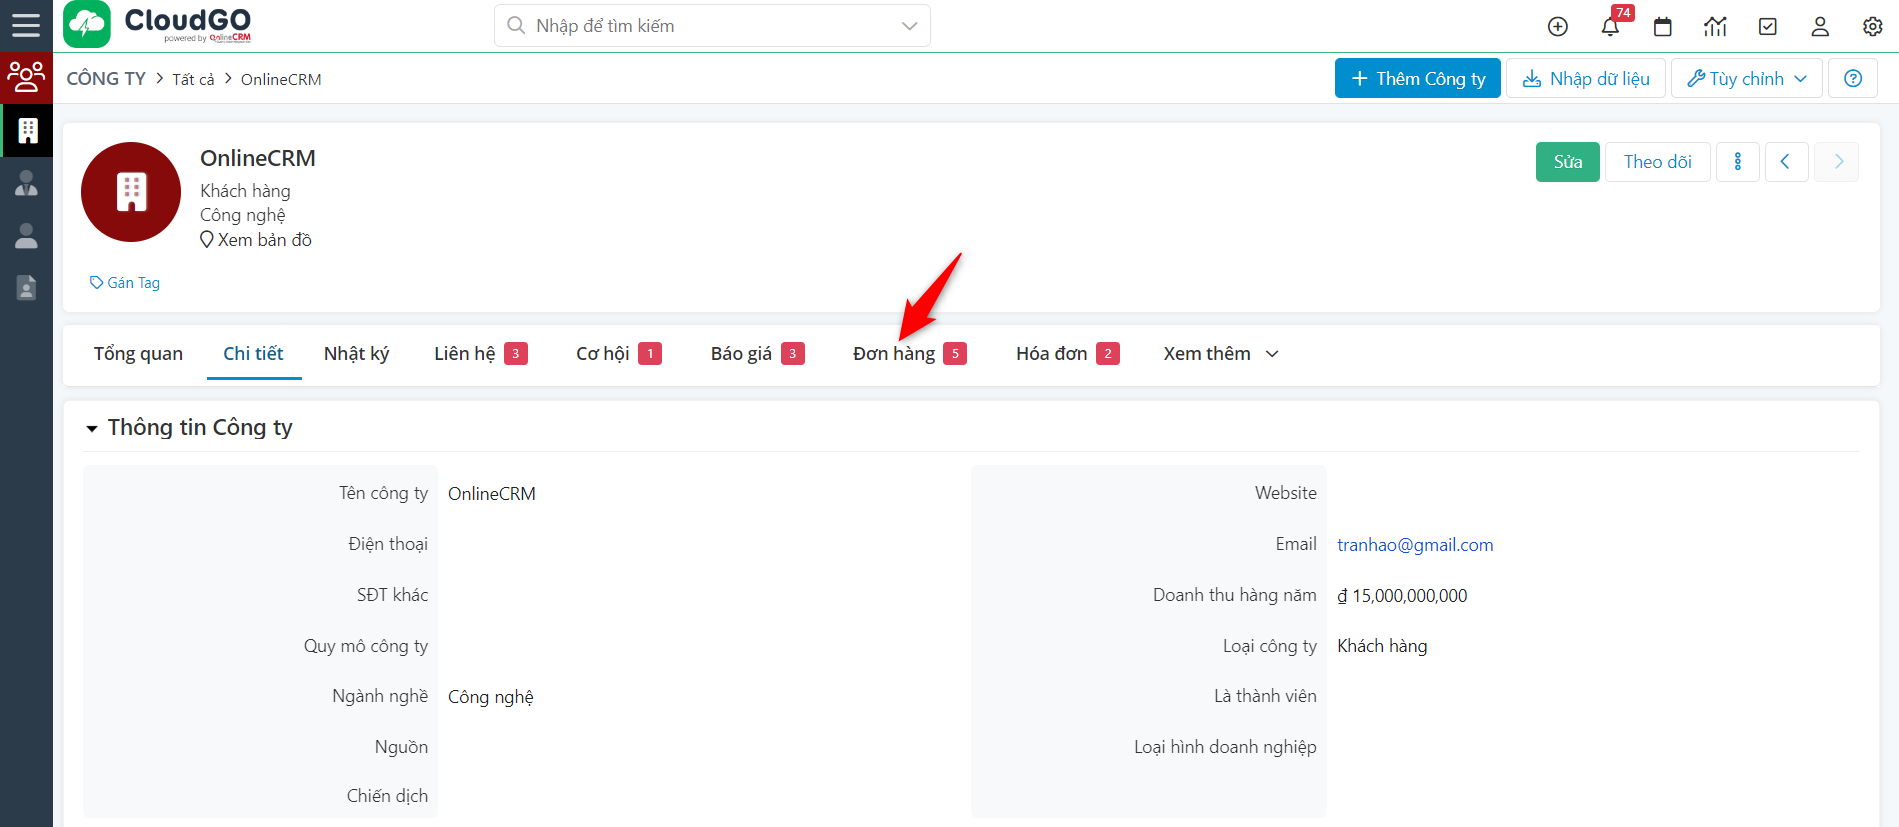Screen dimensions: 1899x827
Task: Click the OnlineCRM company avatar
Action: pyautogui.click(x=131, y=192)
